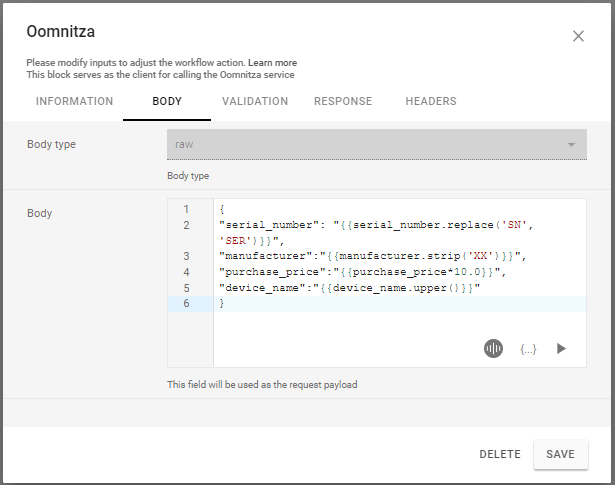
Task: Place cursor on the serial_number line
Action: tap(350, 225)
